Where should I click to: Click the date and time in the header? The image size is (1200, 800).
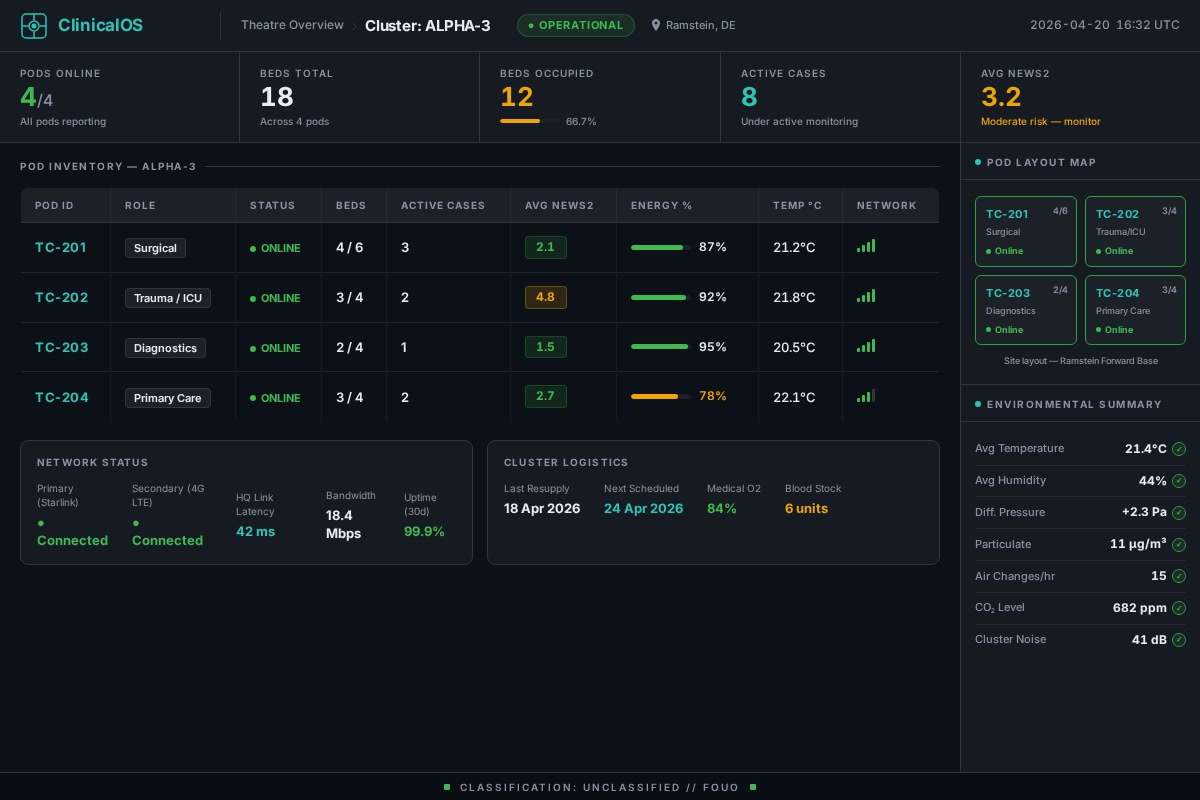(1105, 26)
